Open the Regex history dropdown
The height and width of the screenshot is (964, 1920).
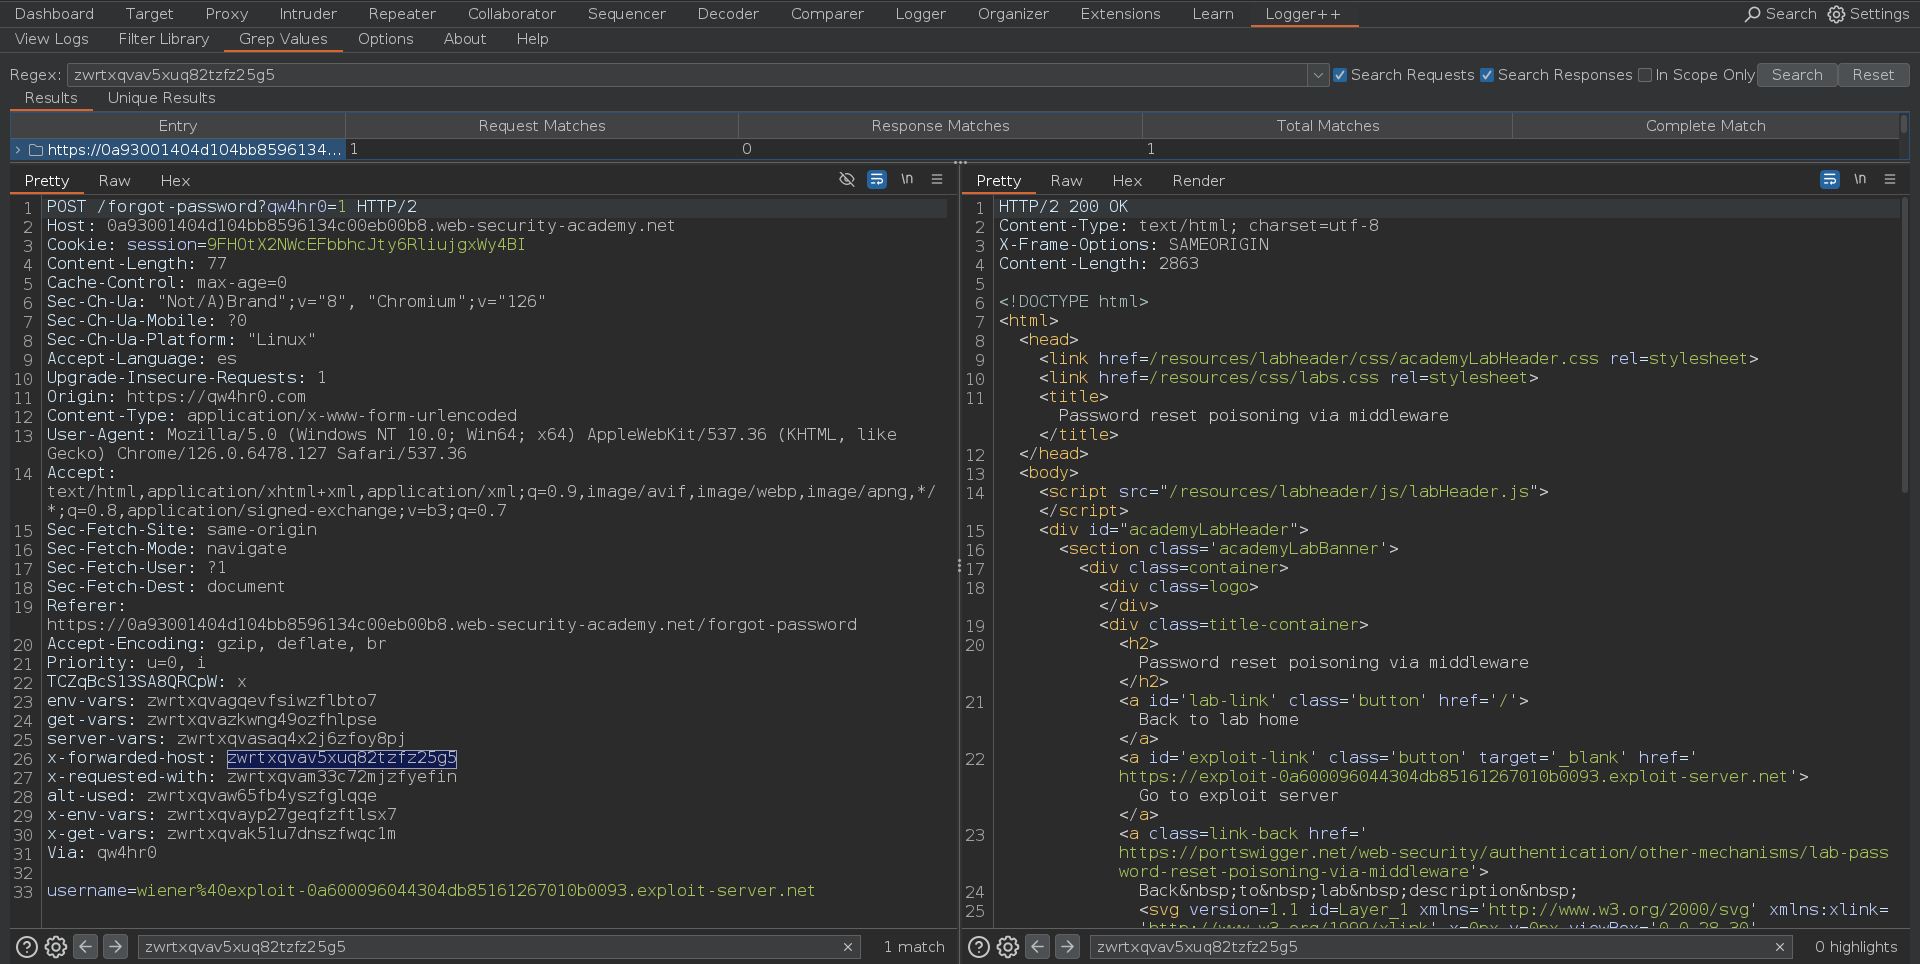(x=1318, y=75)
